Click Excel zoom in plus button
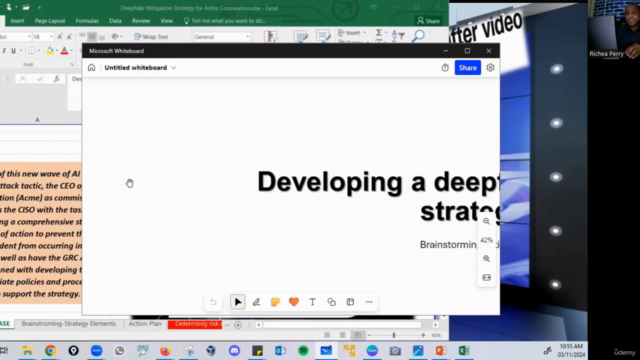This screenshot has width=640, height=360. pos(423,335)
